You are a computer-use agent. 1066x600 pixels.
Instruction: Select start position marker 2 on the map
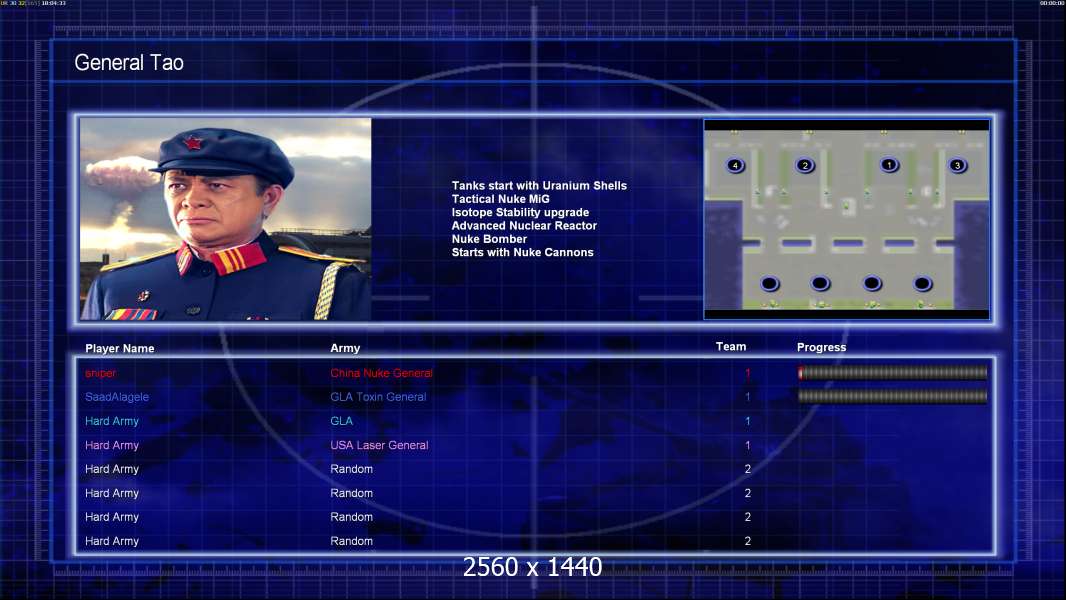805,166
